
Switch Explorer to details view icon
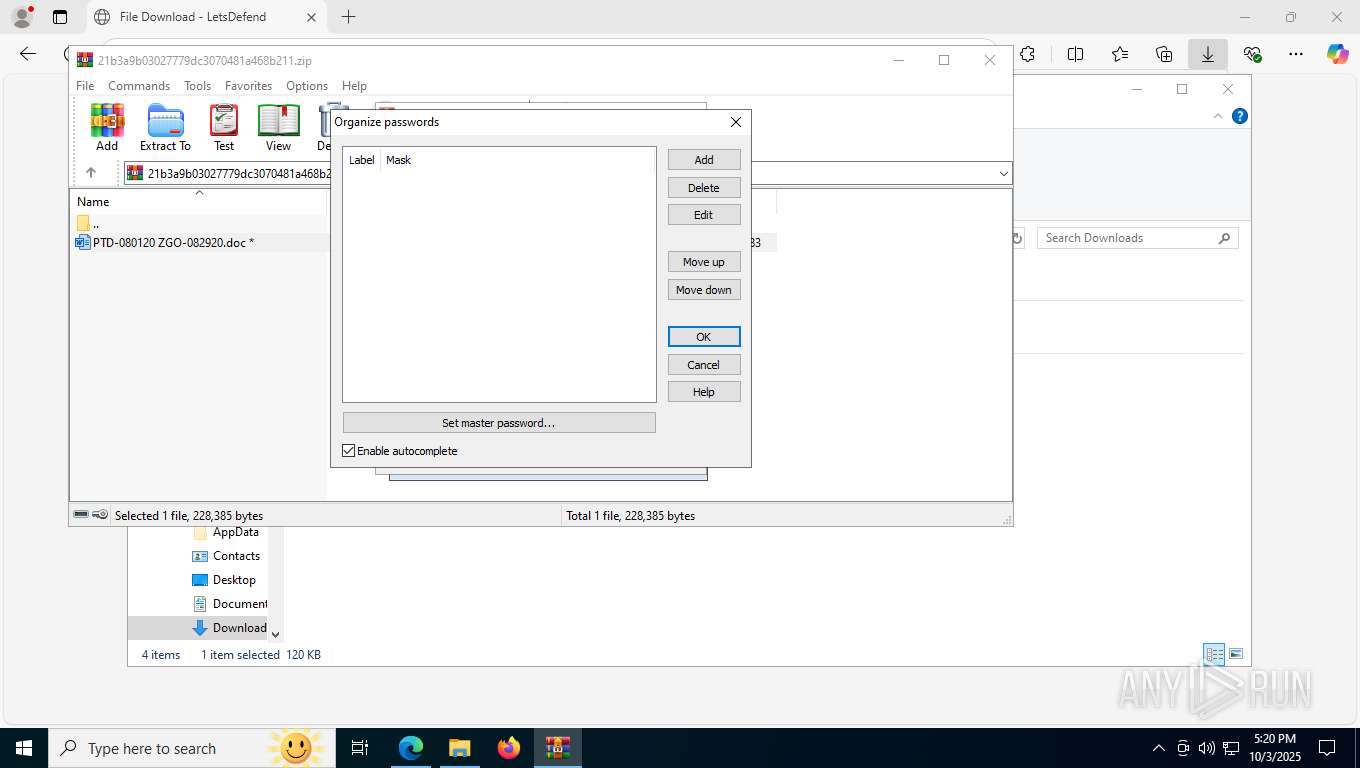coord(1214,655)
